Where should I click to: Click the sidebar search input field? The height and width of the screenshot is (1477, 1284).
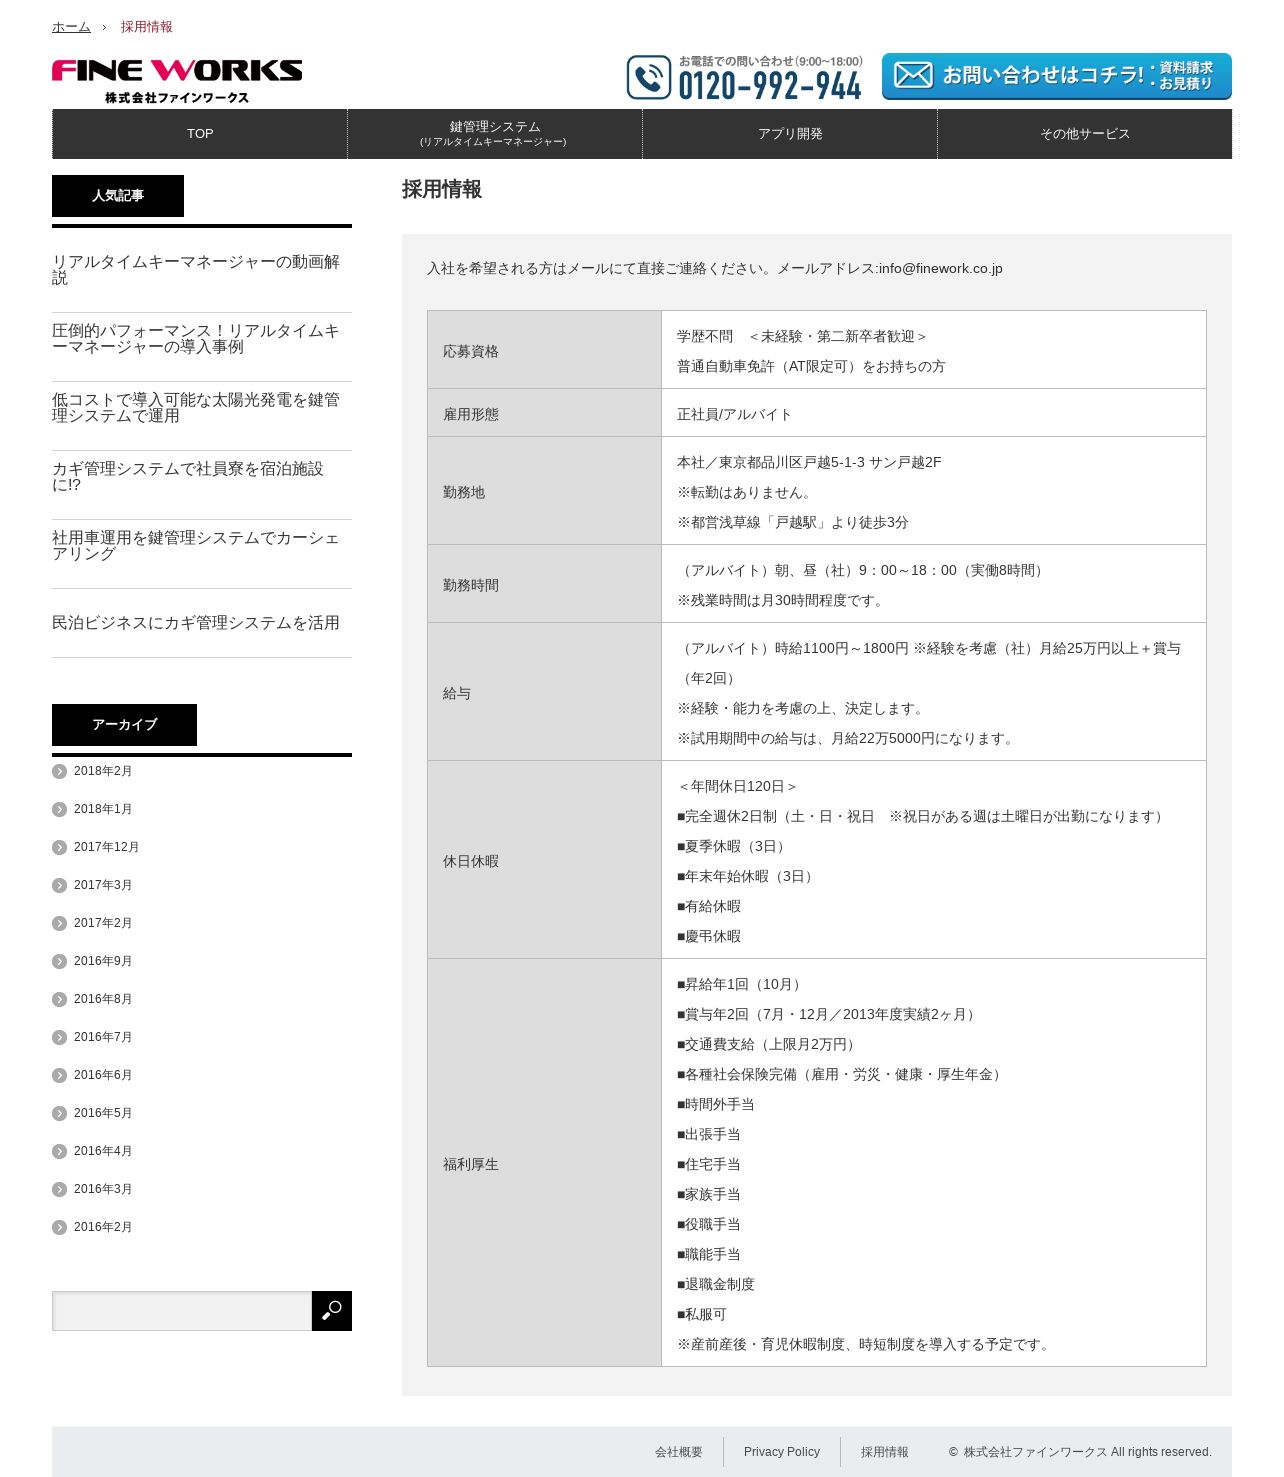pos(182,1311)
